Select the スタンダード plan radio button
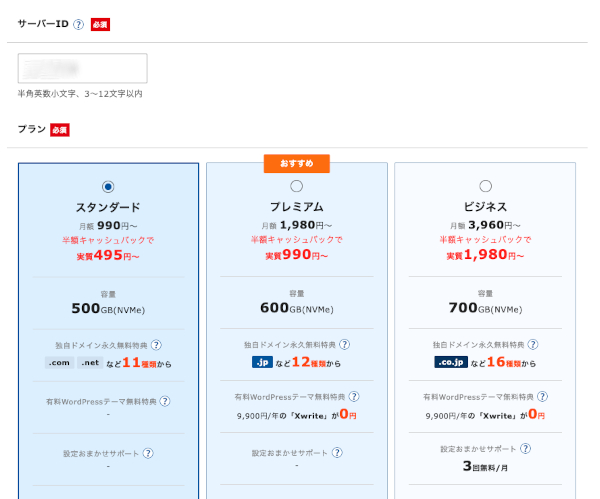This screenshot has height=499, width=600. pos(108,186)
